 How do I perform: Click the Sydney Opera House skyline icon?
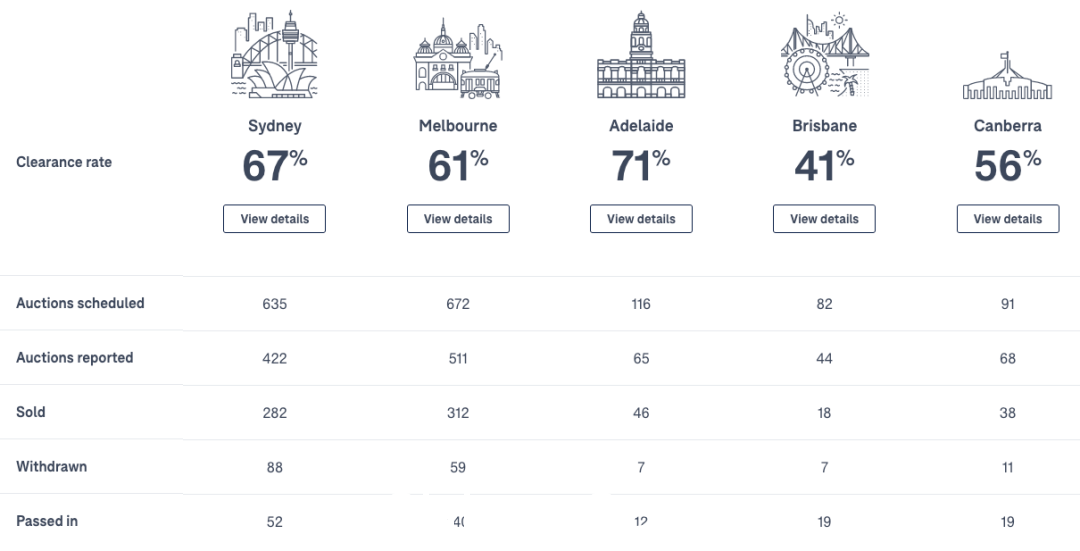[274, 55]
